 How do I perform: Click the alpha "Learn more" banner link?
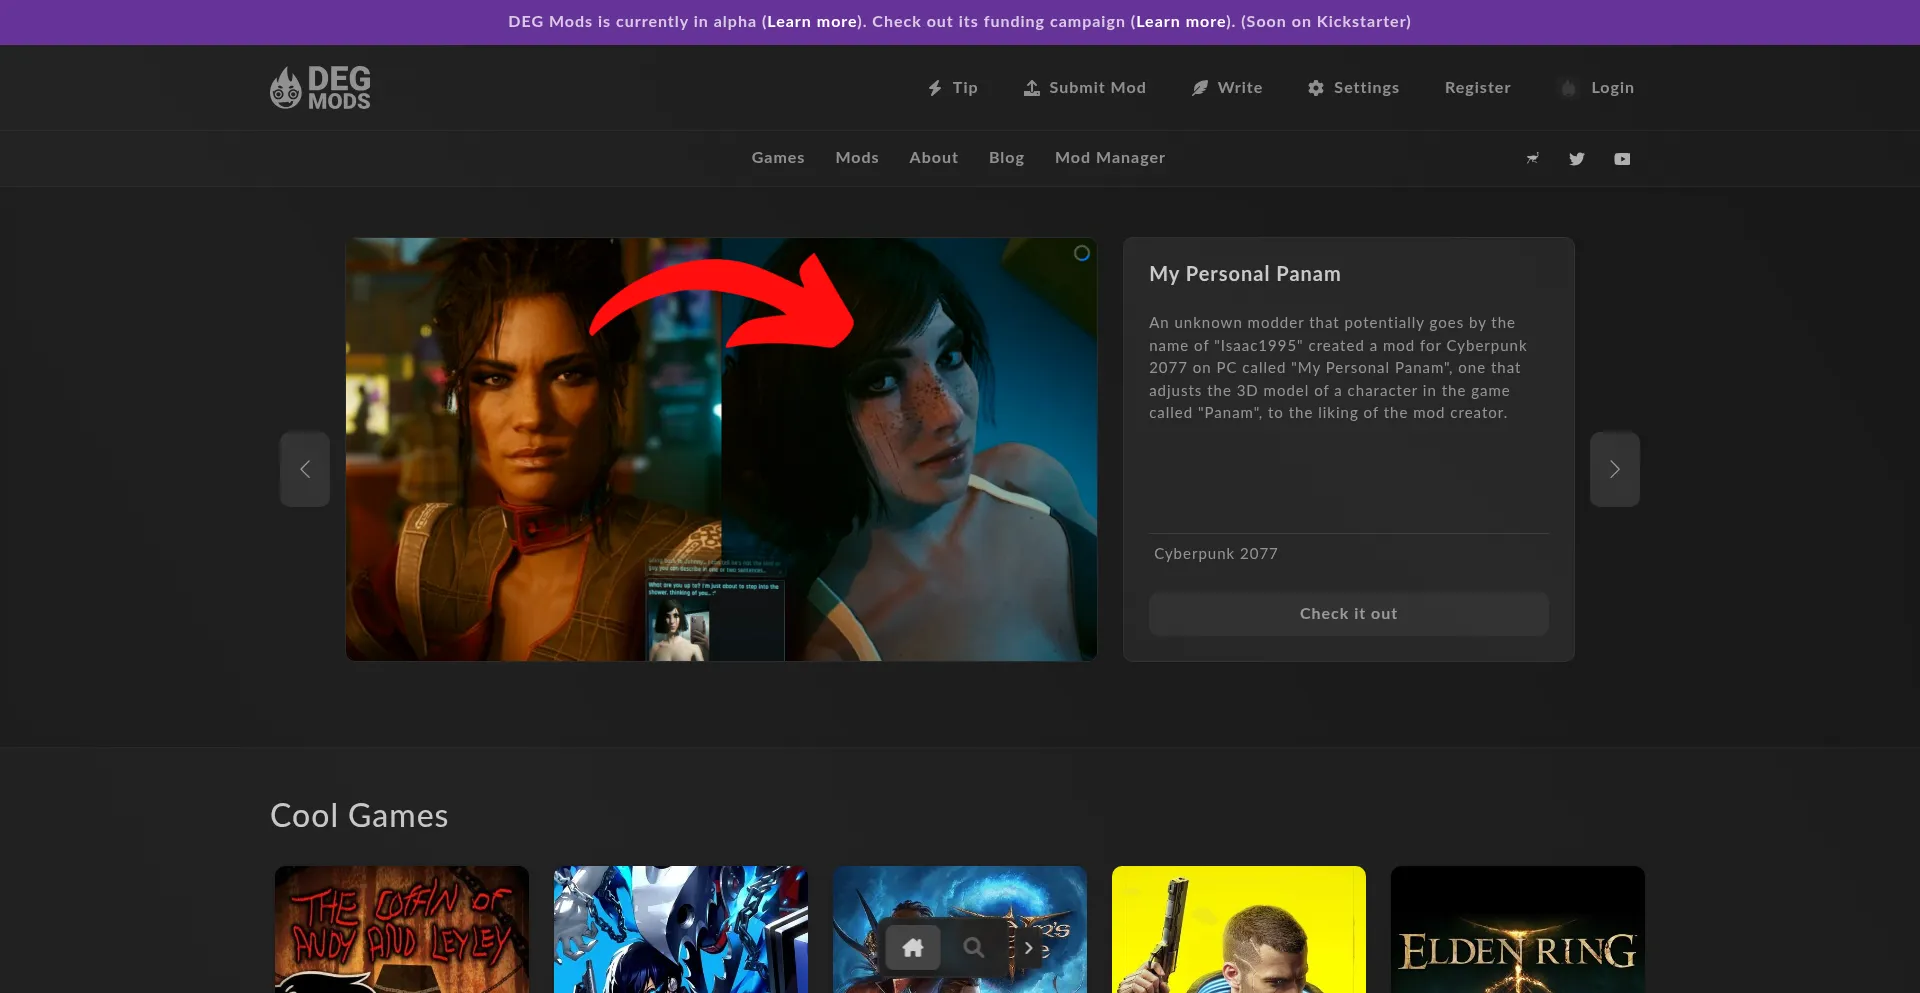811,22
